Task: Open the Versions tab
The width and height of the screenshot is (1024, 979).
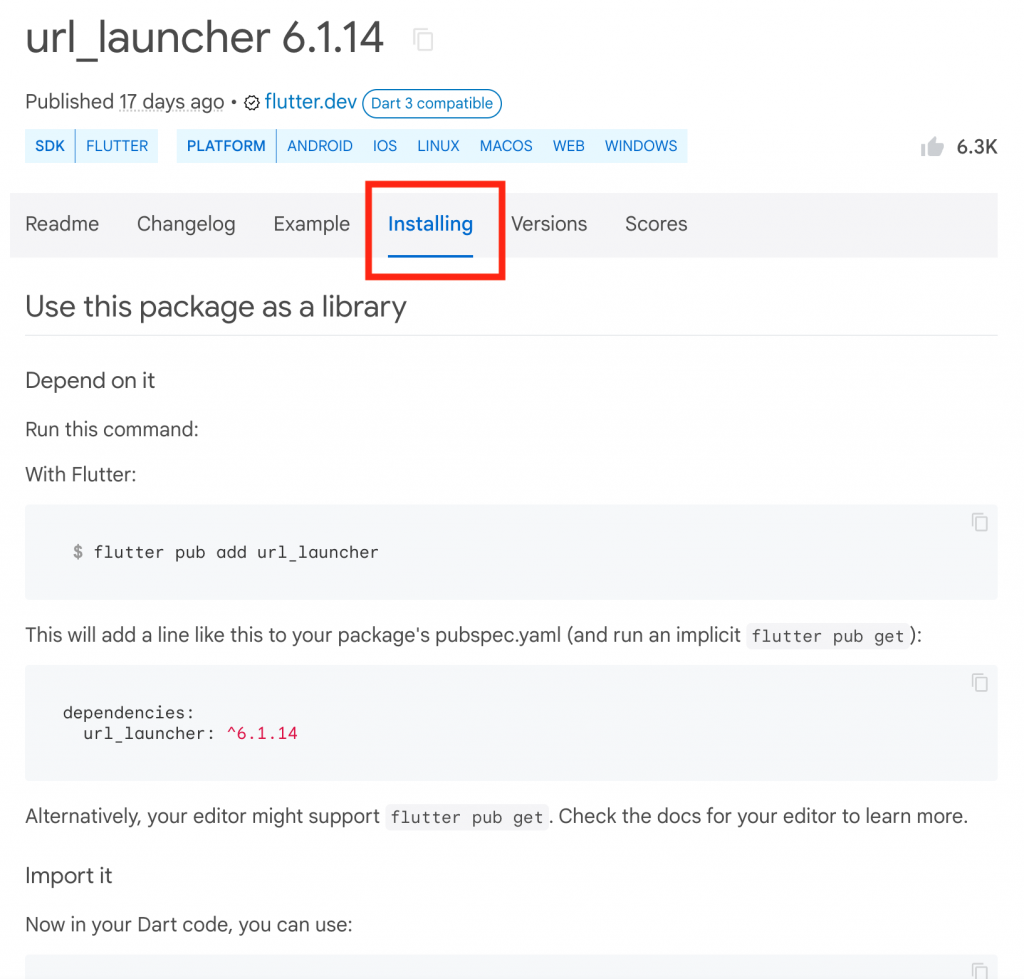Action: tap(549, 224)
